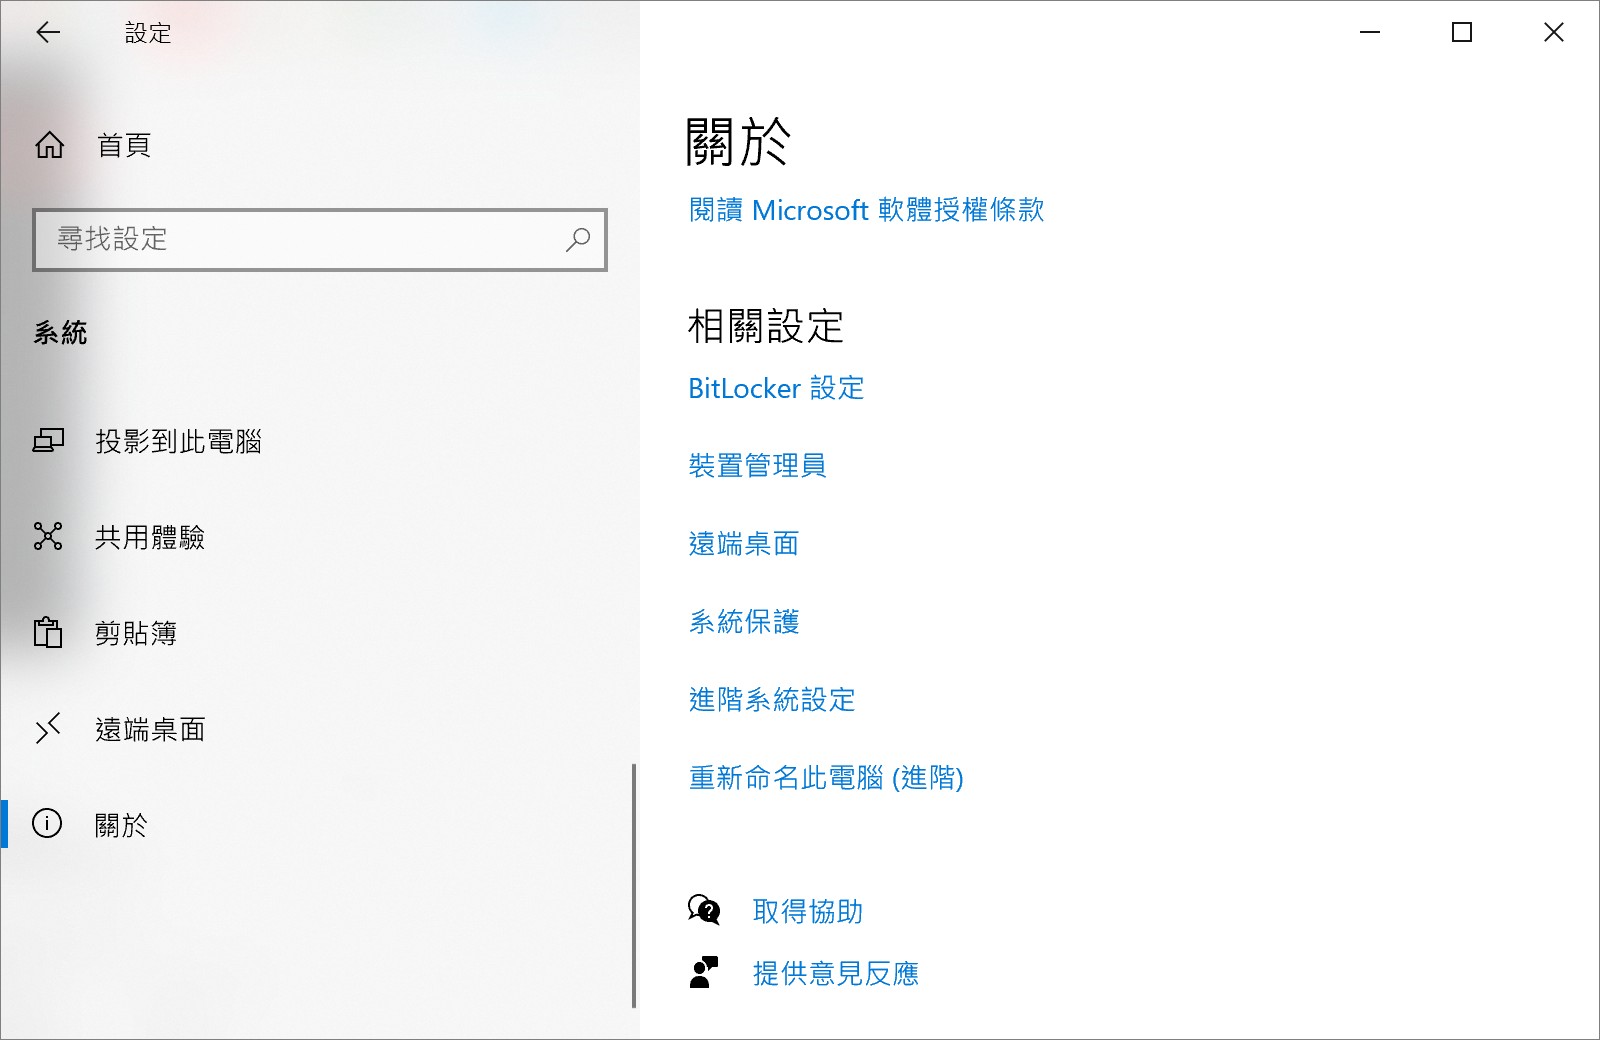Screen dimensions: 1600x1040
Task: Click 重新命名此電腦 (進階) link
Action: 826,778
